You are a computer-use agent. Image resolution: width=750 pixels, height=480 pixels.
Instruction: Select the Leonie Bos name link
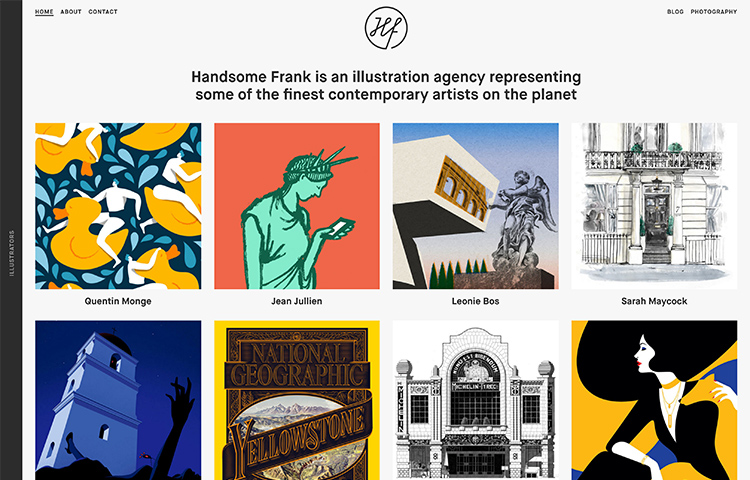pos(475,301)
